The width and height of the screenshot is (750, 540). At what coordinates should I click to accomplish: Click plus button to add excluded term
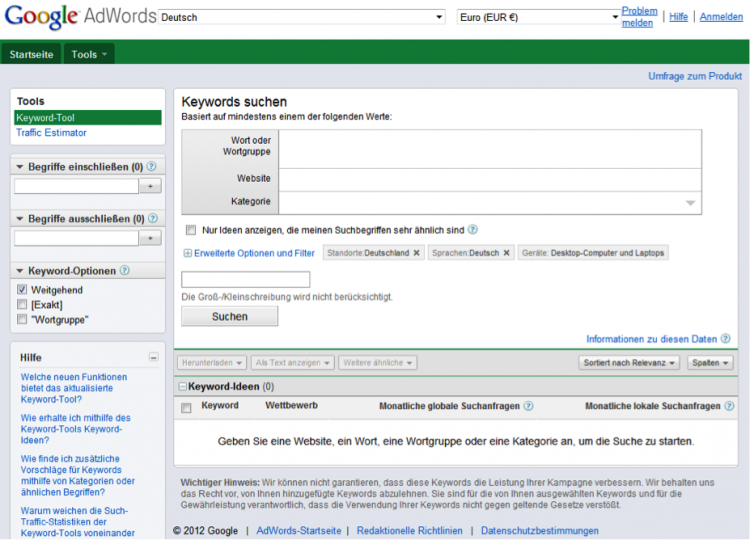tap(150, 238)
